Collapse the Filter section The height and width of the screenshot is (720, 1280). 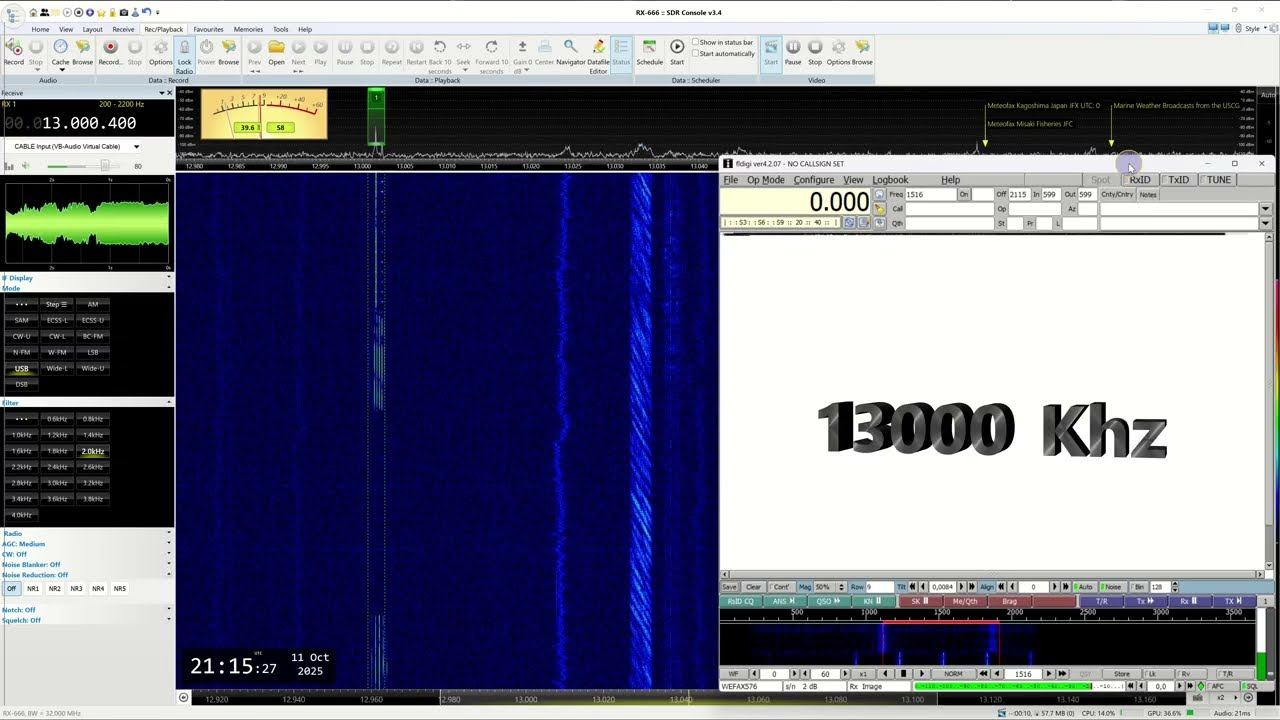(168, 402)
